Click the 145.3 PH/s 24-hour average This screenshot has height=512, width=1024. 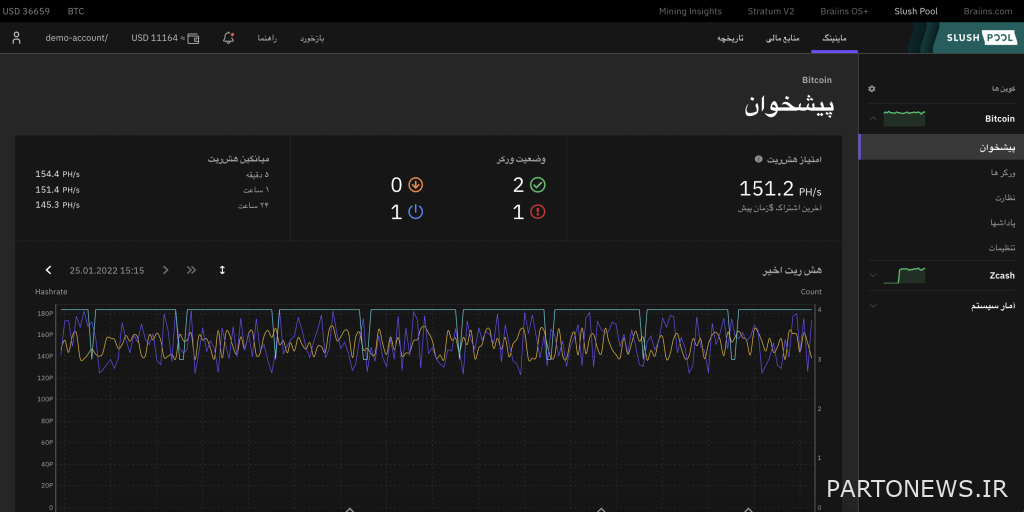57,205
